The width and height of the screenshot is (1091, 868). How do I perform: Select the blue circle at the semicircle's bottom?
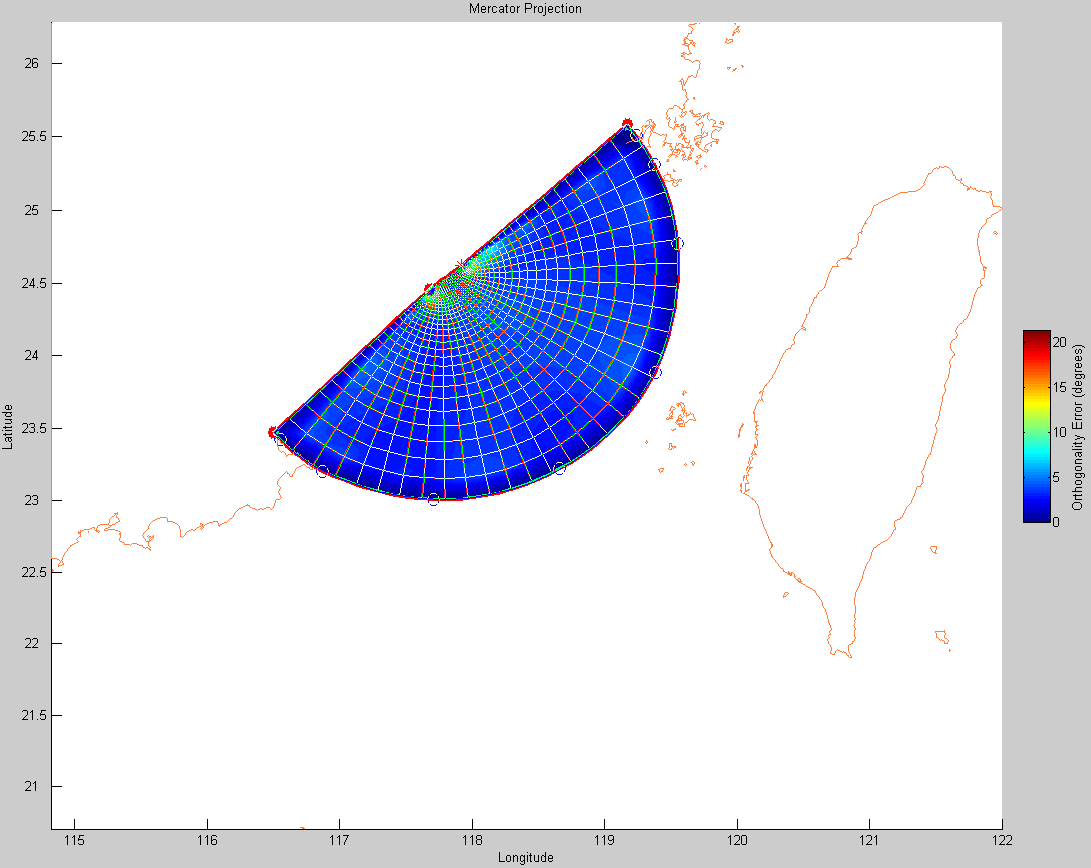pyautogui.click(x=433, y=500)
